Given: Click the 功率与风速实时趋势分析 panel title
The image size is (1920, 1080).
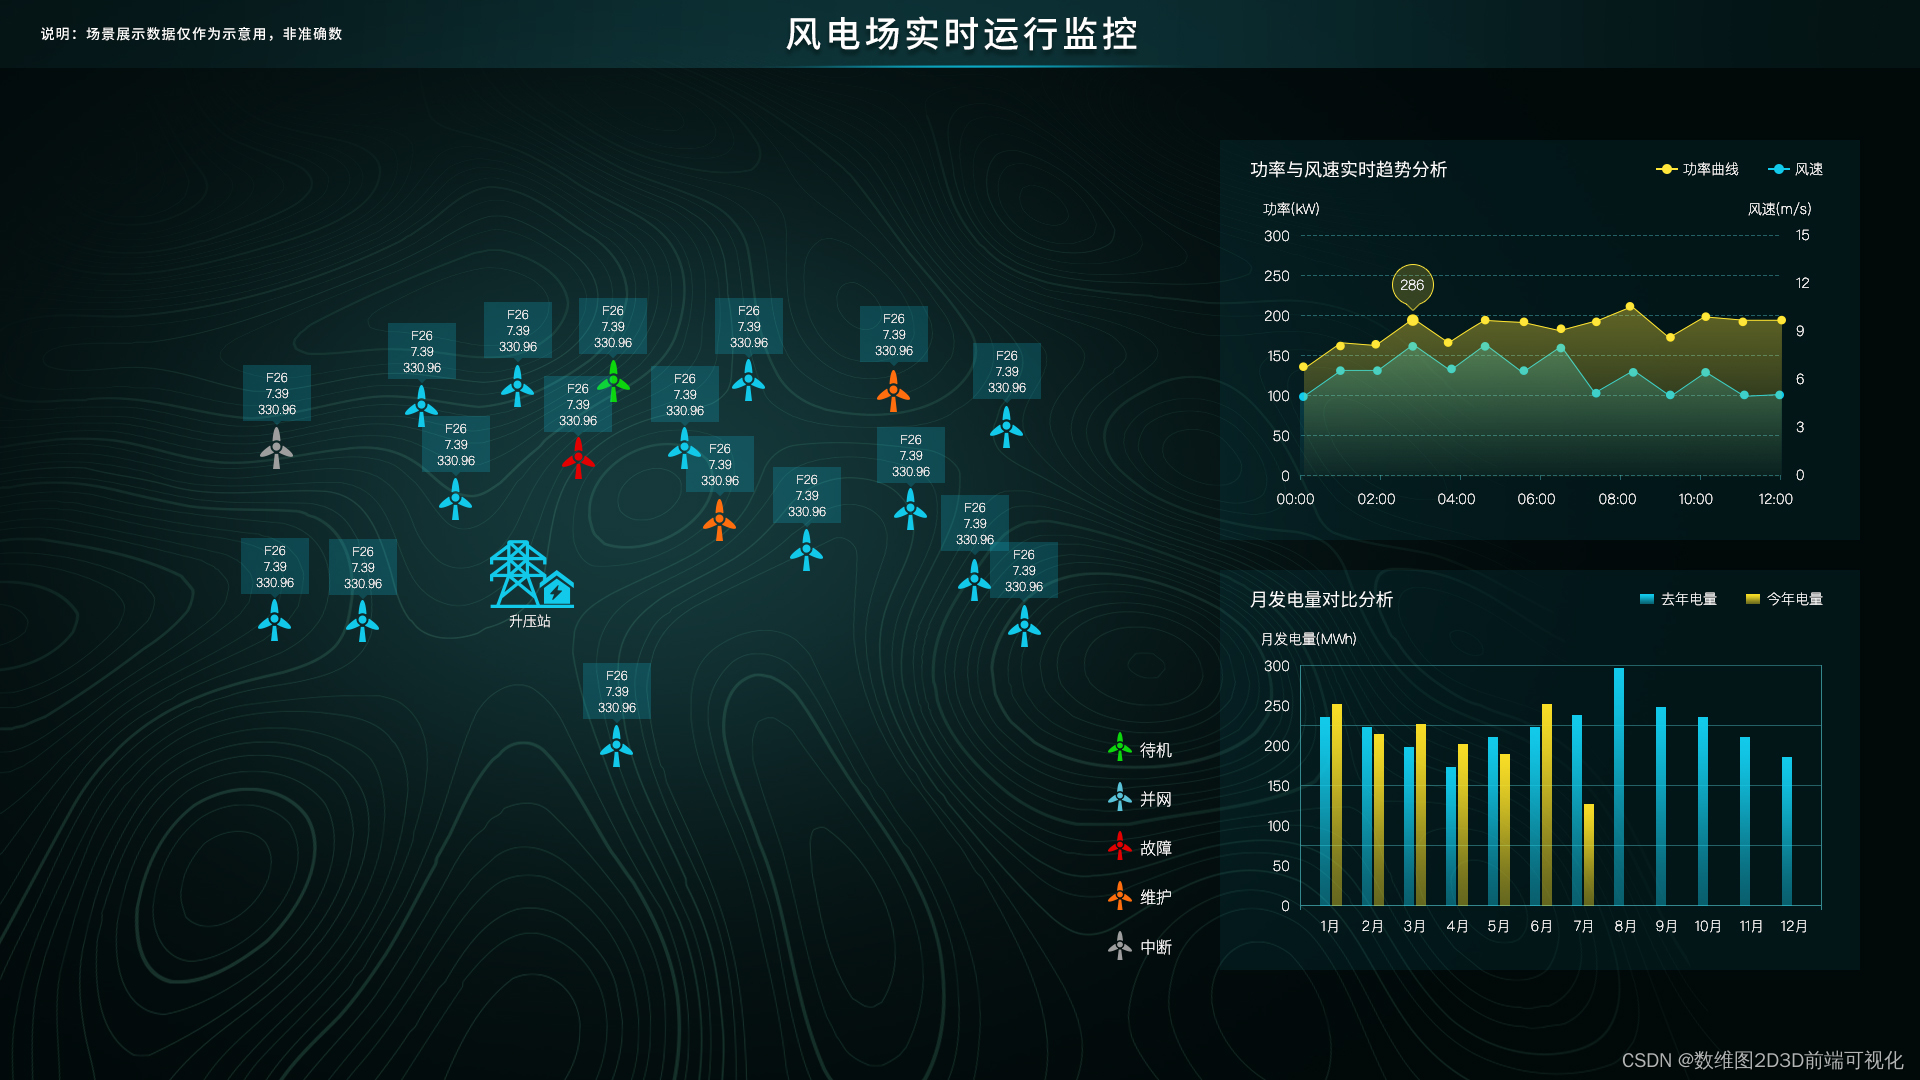Looking at the screenshot, I should (1348, 169).
